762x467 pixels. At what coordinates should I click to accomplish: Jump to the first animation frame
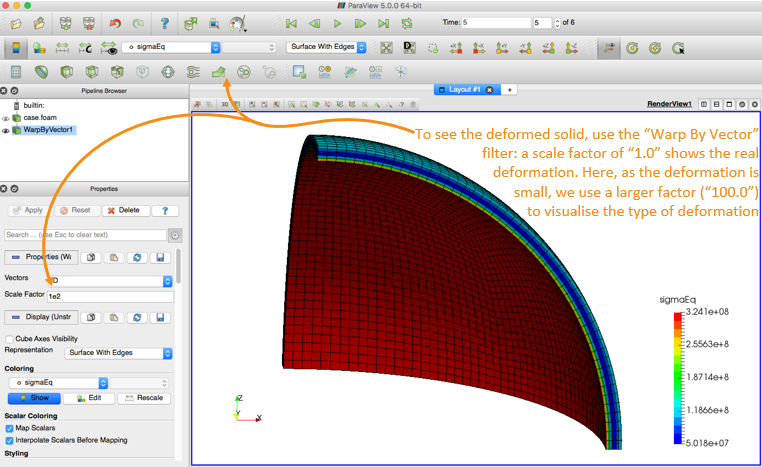tap(291, 22)
